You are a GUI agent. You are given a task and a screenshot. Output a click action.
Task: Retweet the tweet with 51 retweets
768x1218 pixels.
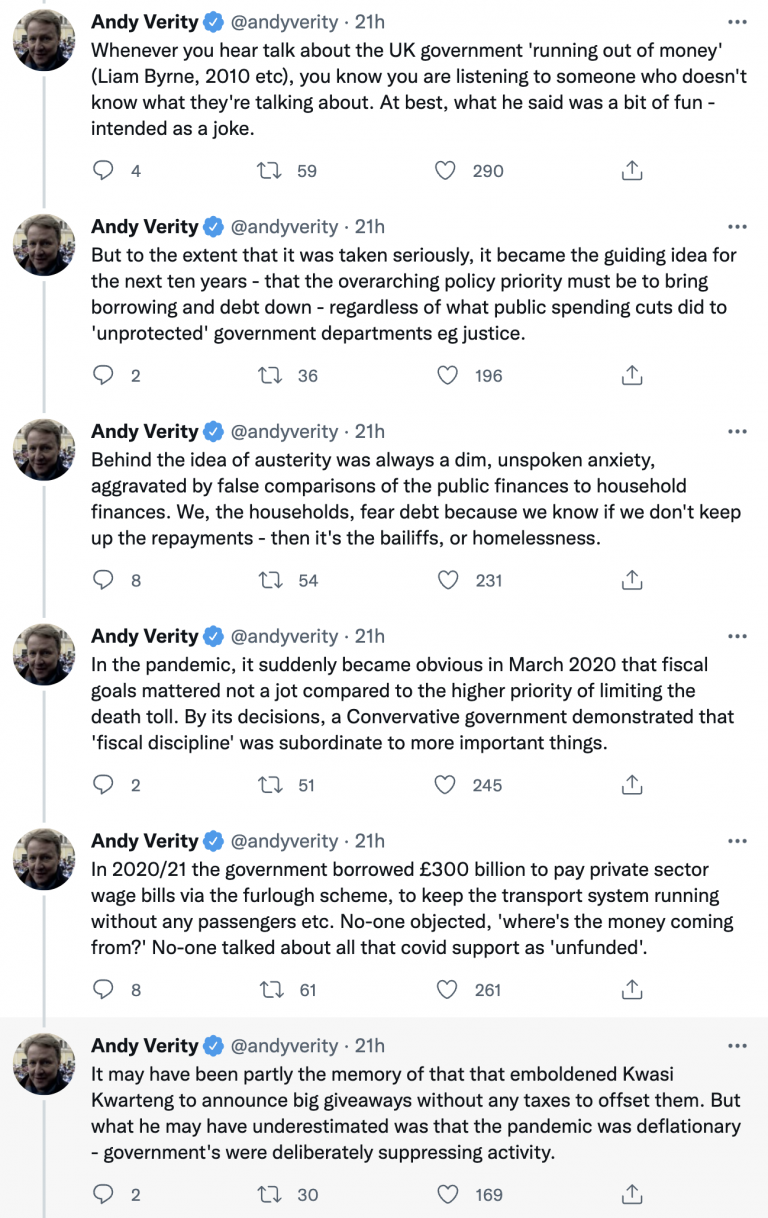tap(268, 785)
